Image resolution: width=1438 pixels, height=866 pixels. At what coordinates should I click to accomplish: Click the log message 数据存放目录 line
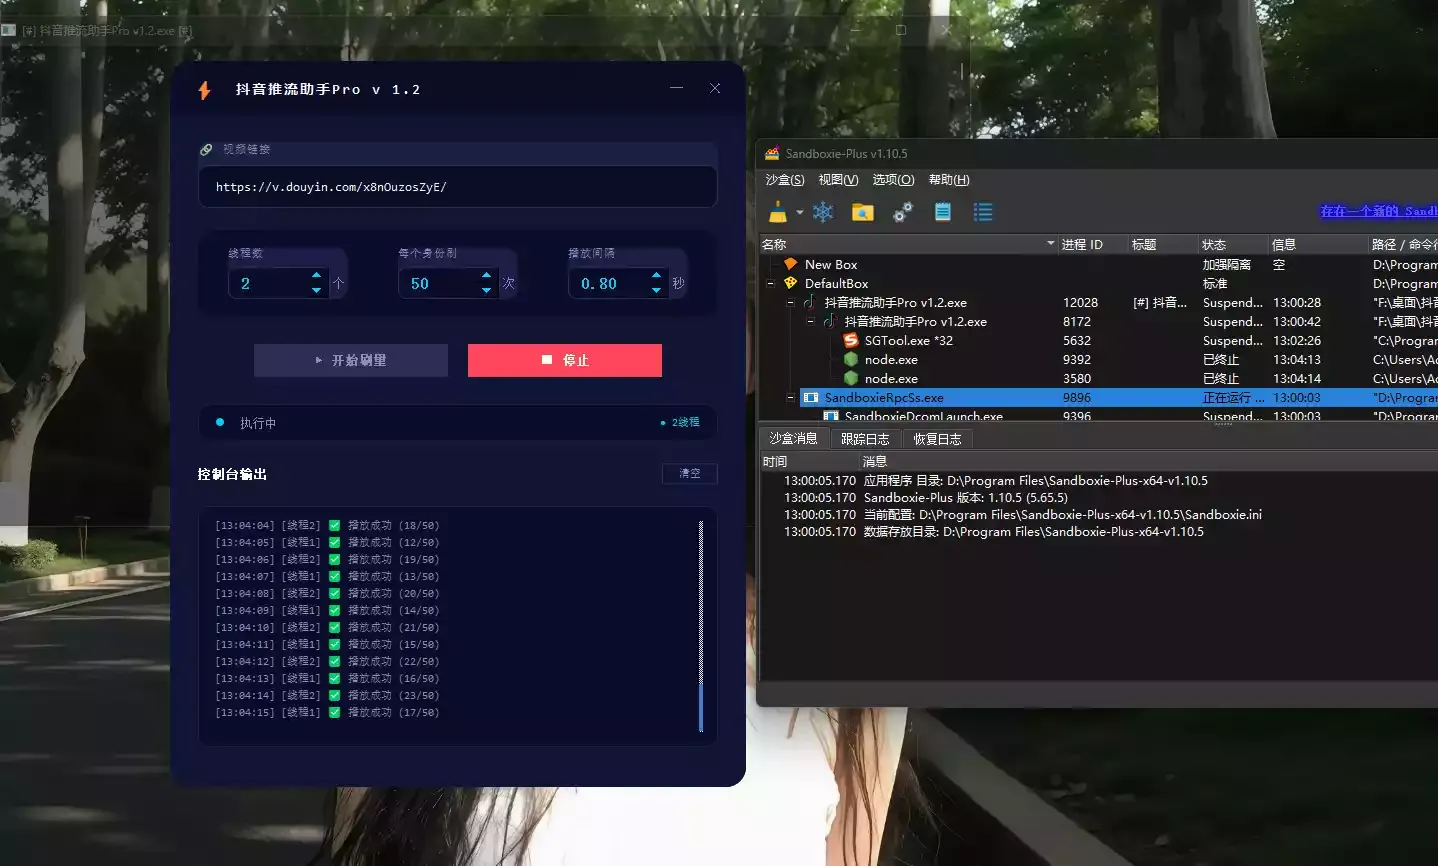[1034, 531]
